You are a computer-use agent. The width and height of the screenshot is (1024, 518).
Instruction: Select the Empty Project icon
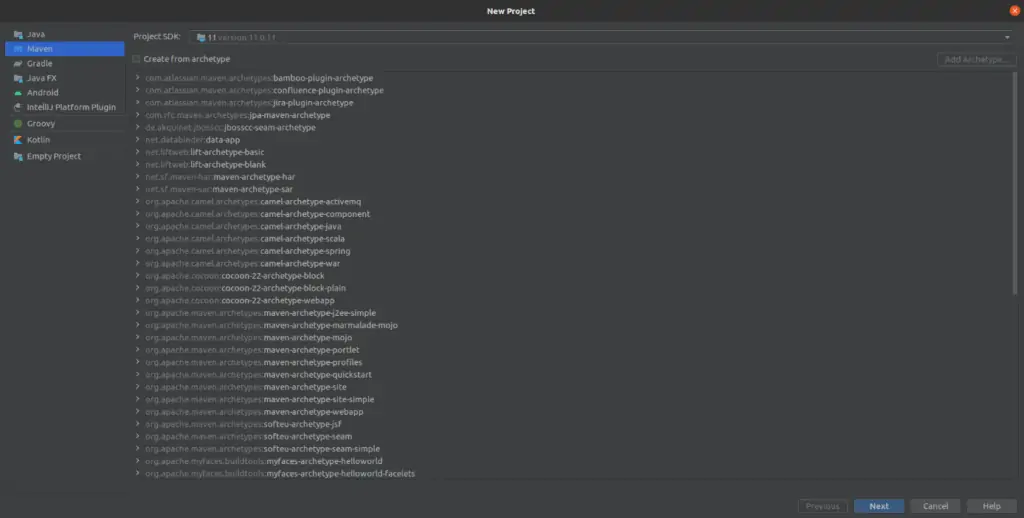[x=18, y=156]
